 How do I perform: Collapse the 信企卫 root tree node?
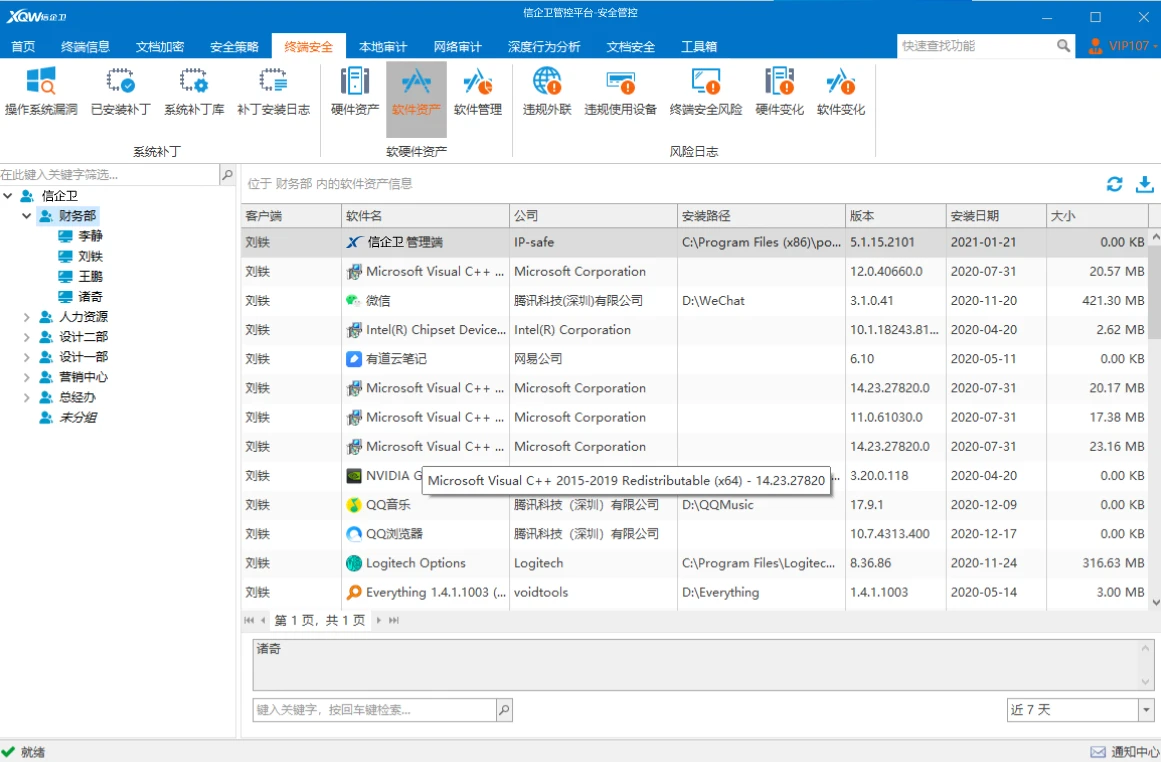8,195
